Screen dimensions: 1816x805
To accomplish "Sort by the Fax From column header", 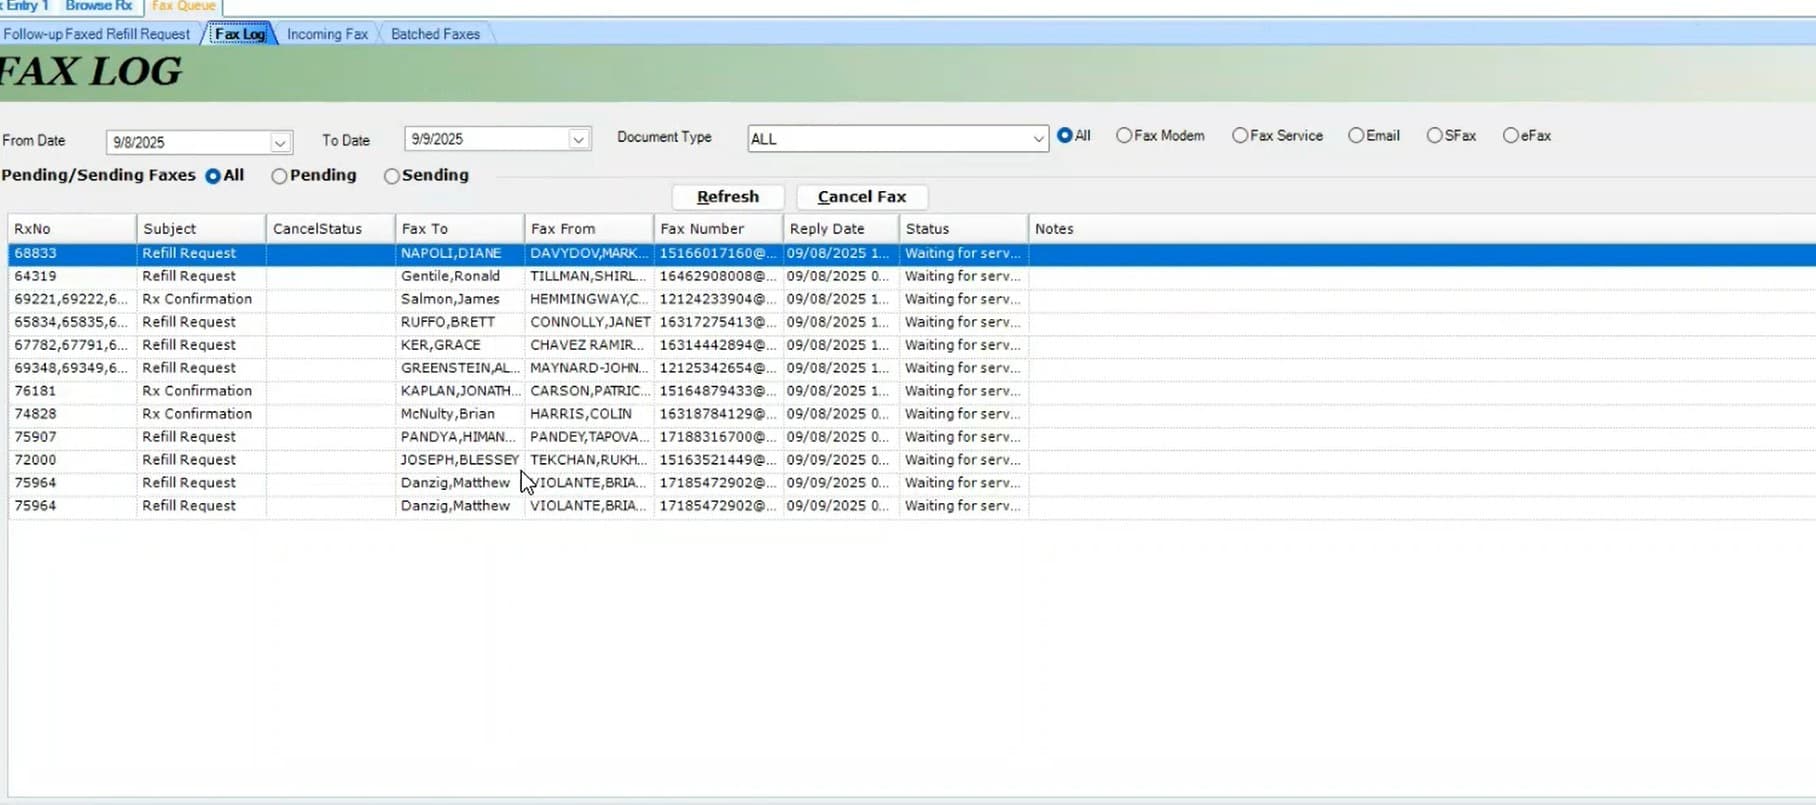I will (589, 229).
